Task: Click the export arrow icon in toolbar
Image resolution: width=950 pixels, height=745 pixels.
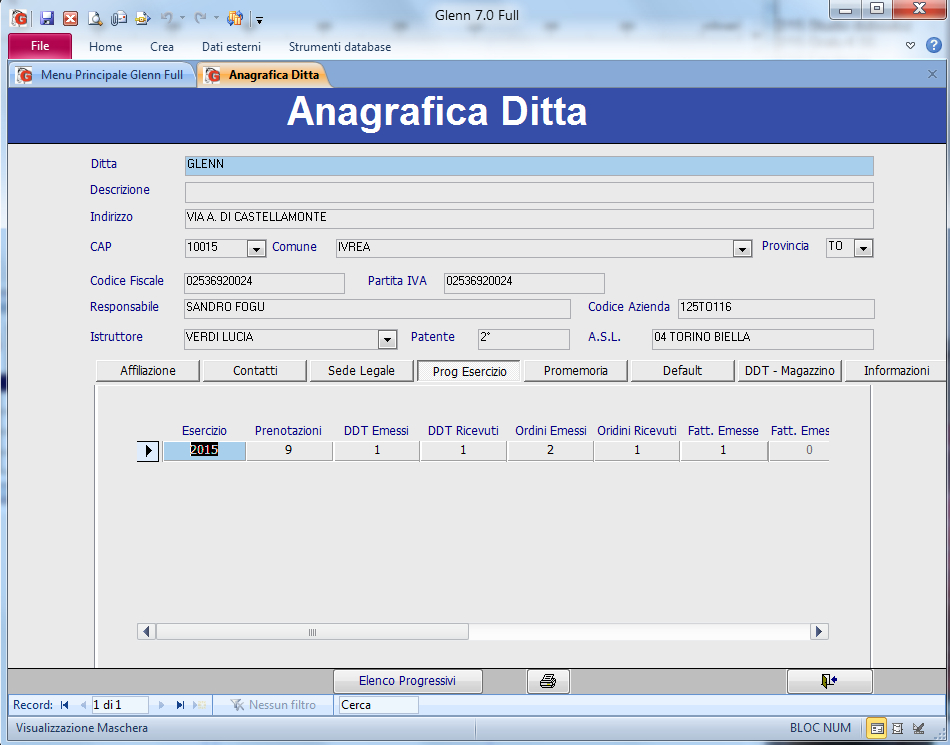Action: pos(142,18)
